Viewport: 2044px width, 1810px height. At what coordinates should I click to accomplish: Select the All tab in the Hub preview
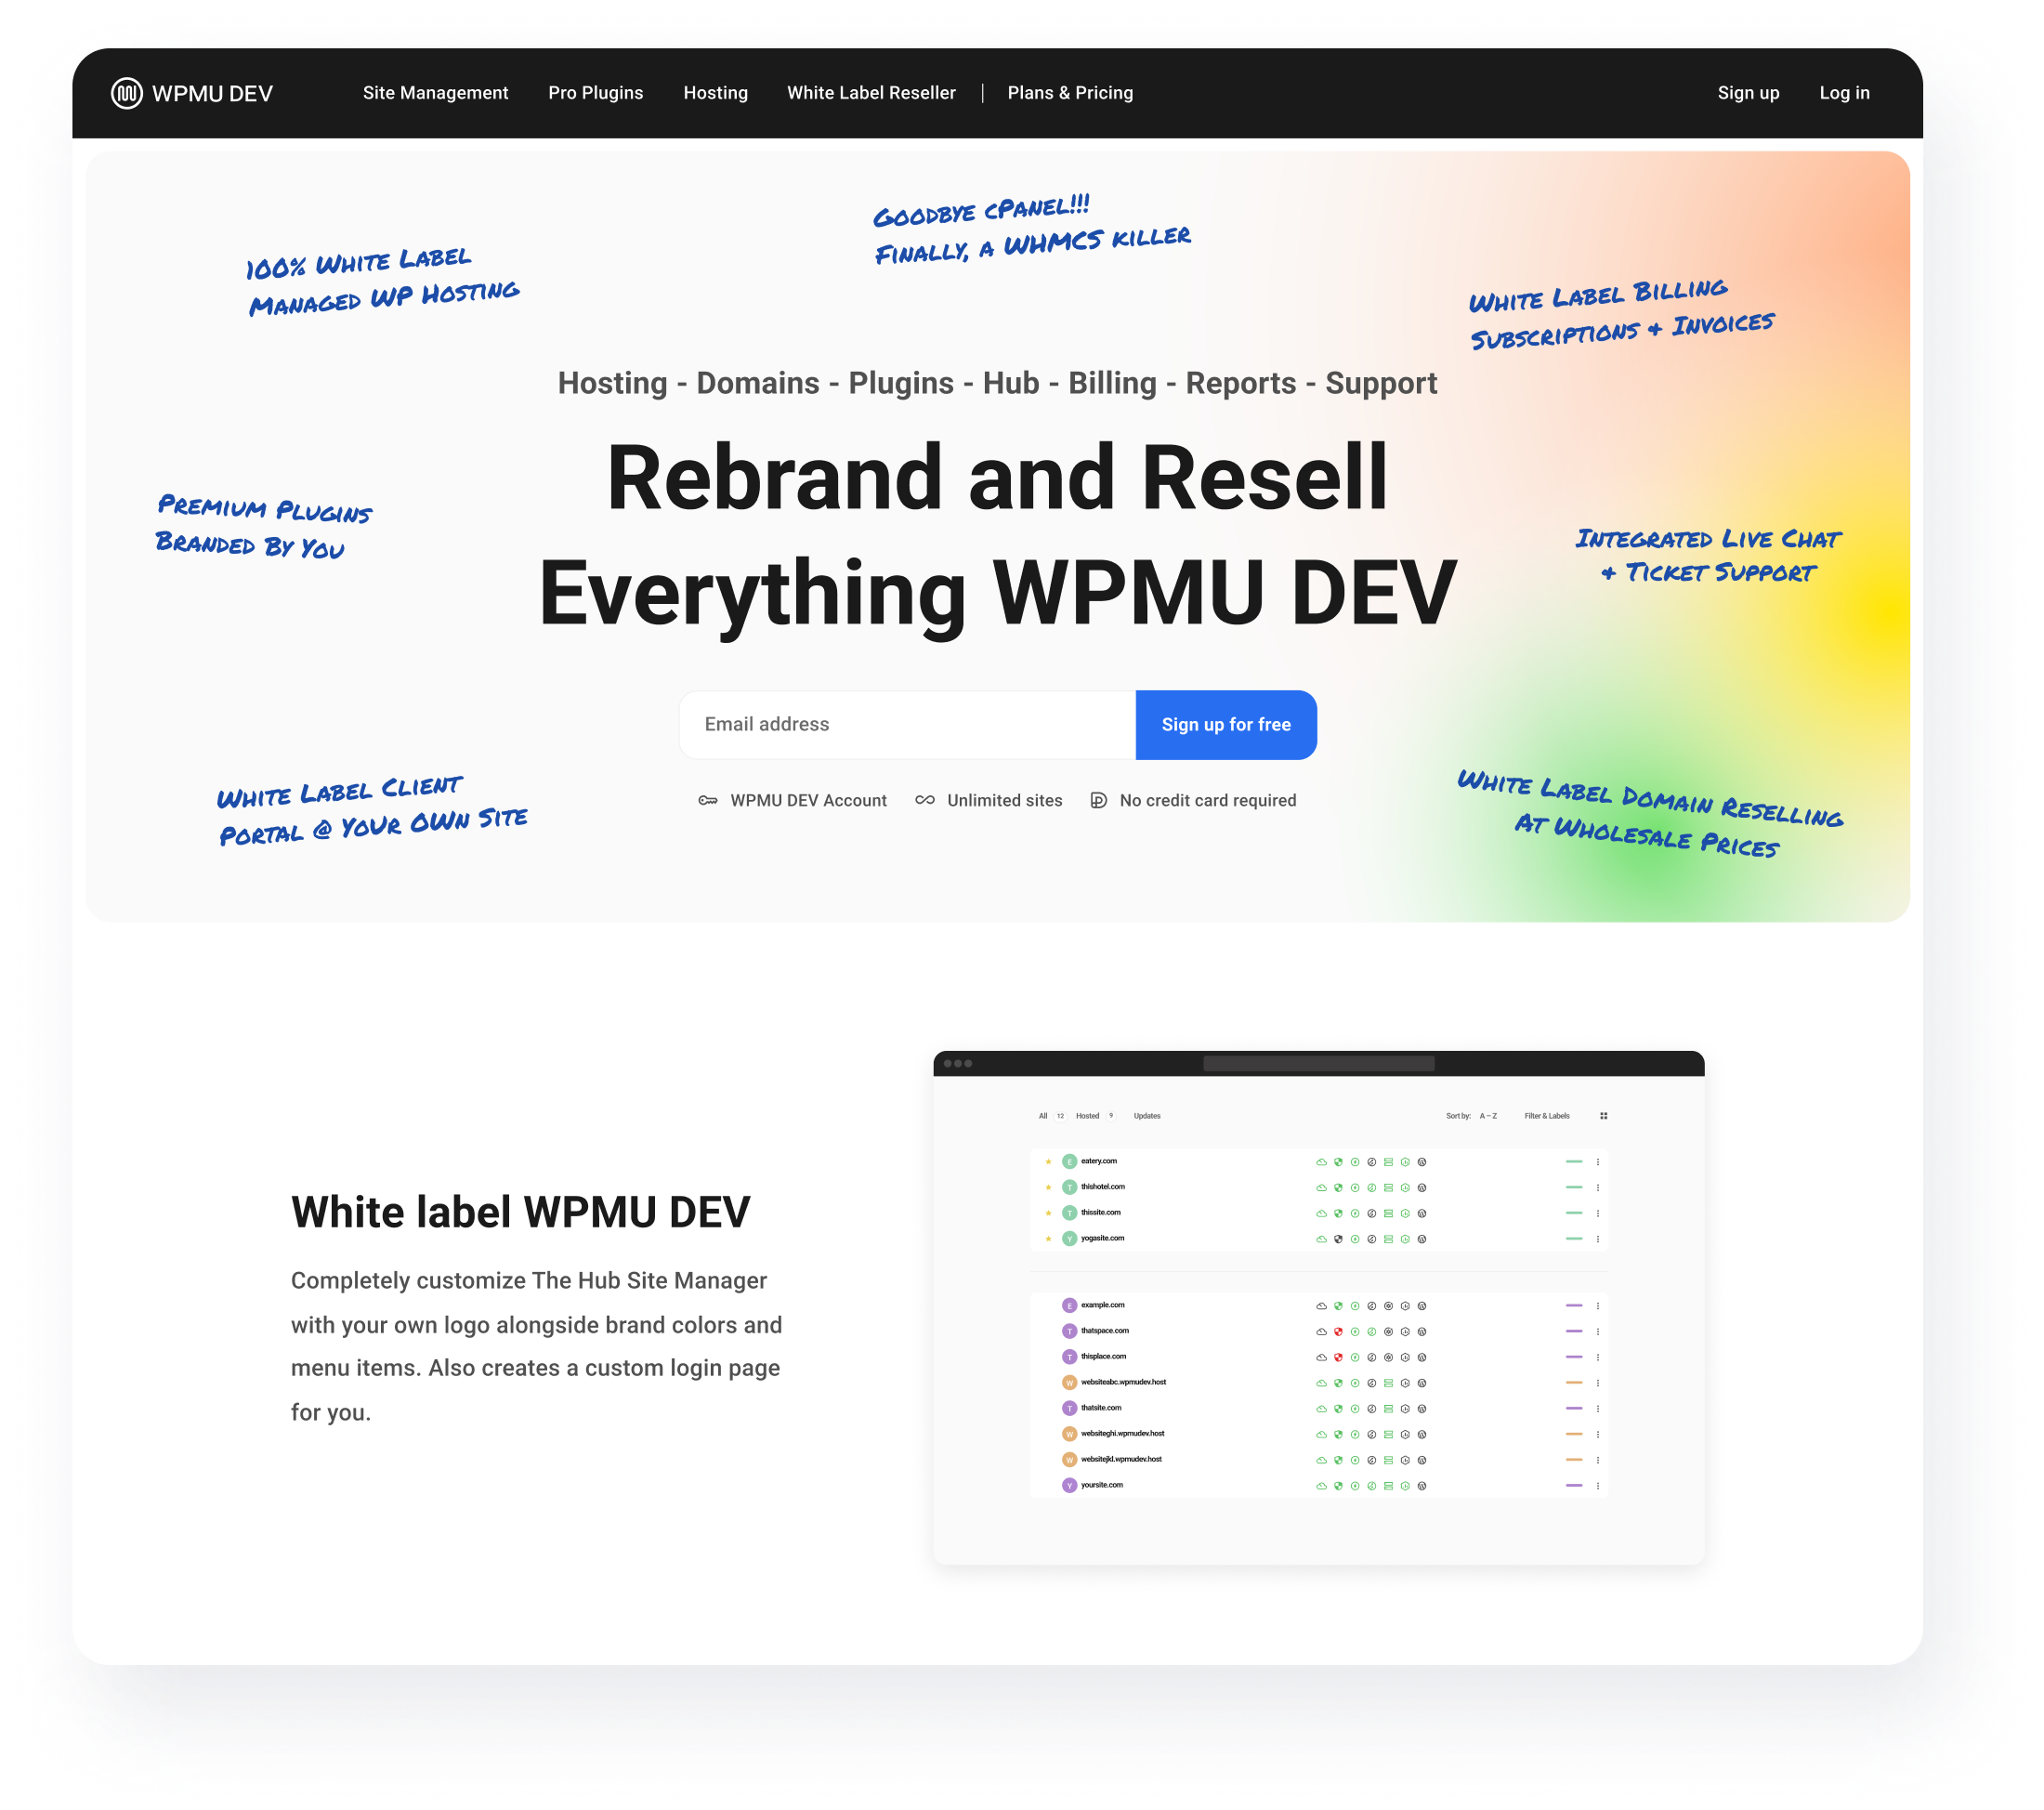coord(1043,1116)
